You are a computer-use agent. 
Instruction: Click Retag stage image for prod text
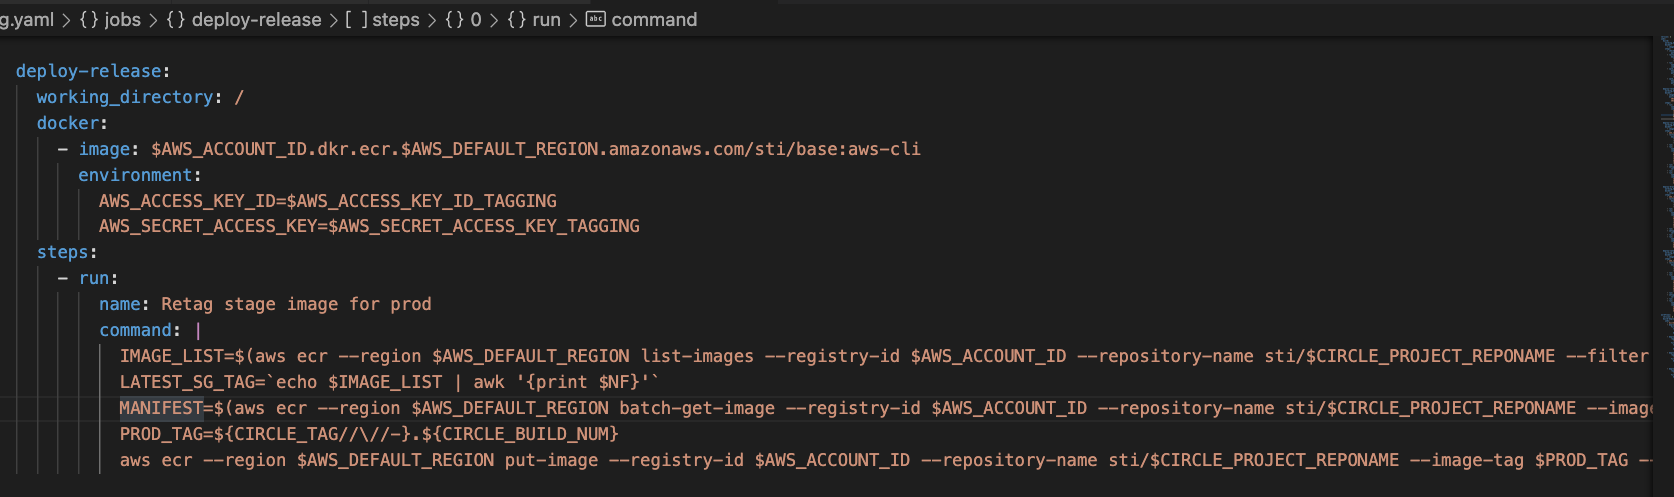(296, 304)
